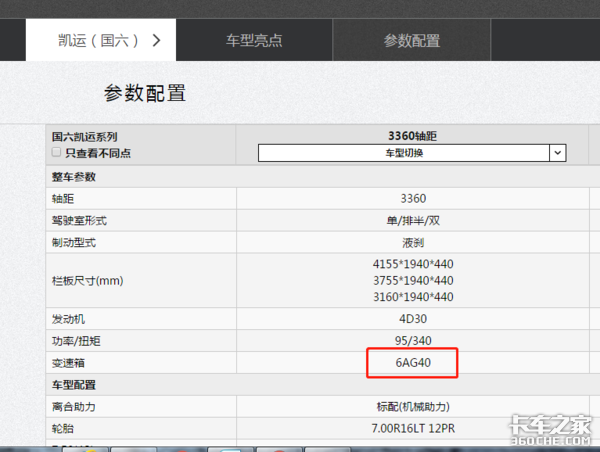Open the 车型切换 dropdown
Image resolution: width=600 pixels, height=452 pixels.
412,153
